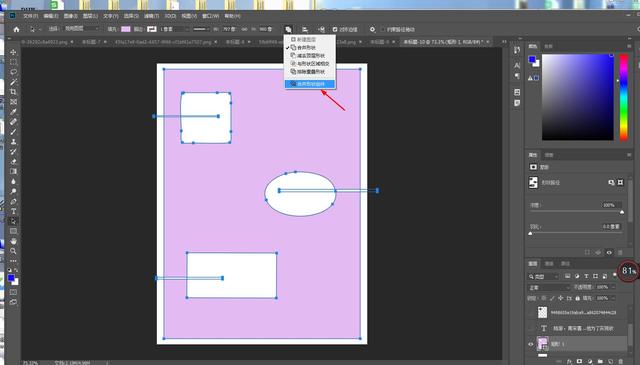This screenshot has height=365, width=640.
Task: Select the Pen tool
Action: (x=13, y=201)
